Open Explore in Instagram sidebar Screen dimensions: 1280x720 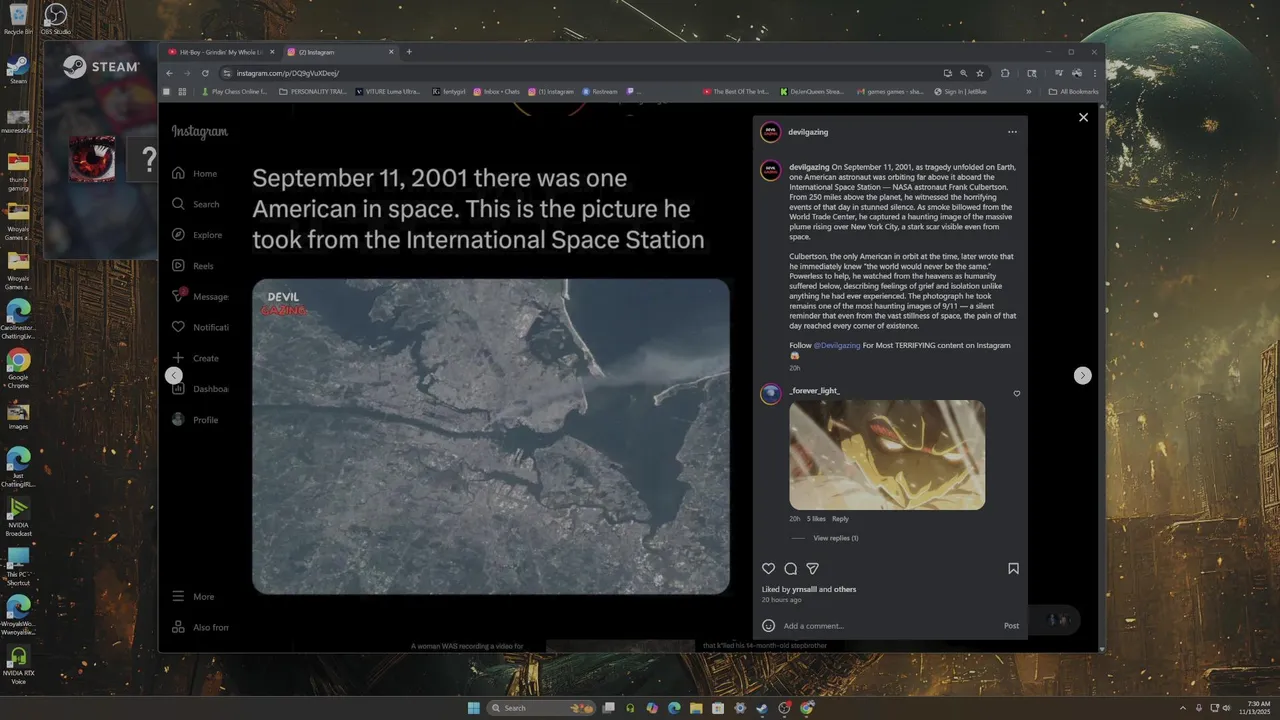click(x=197, y=235)
